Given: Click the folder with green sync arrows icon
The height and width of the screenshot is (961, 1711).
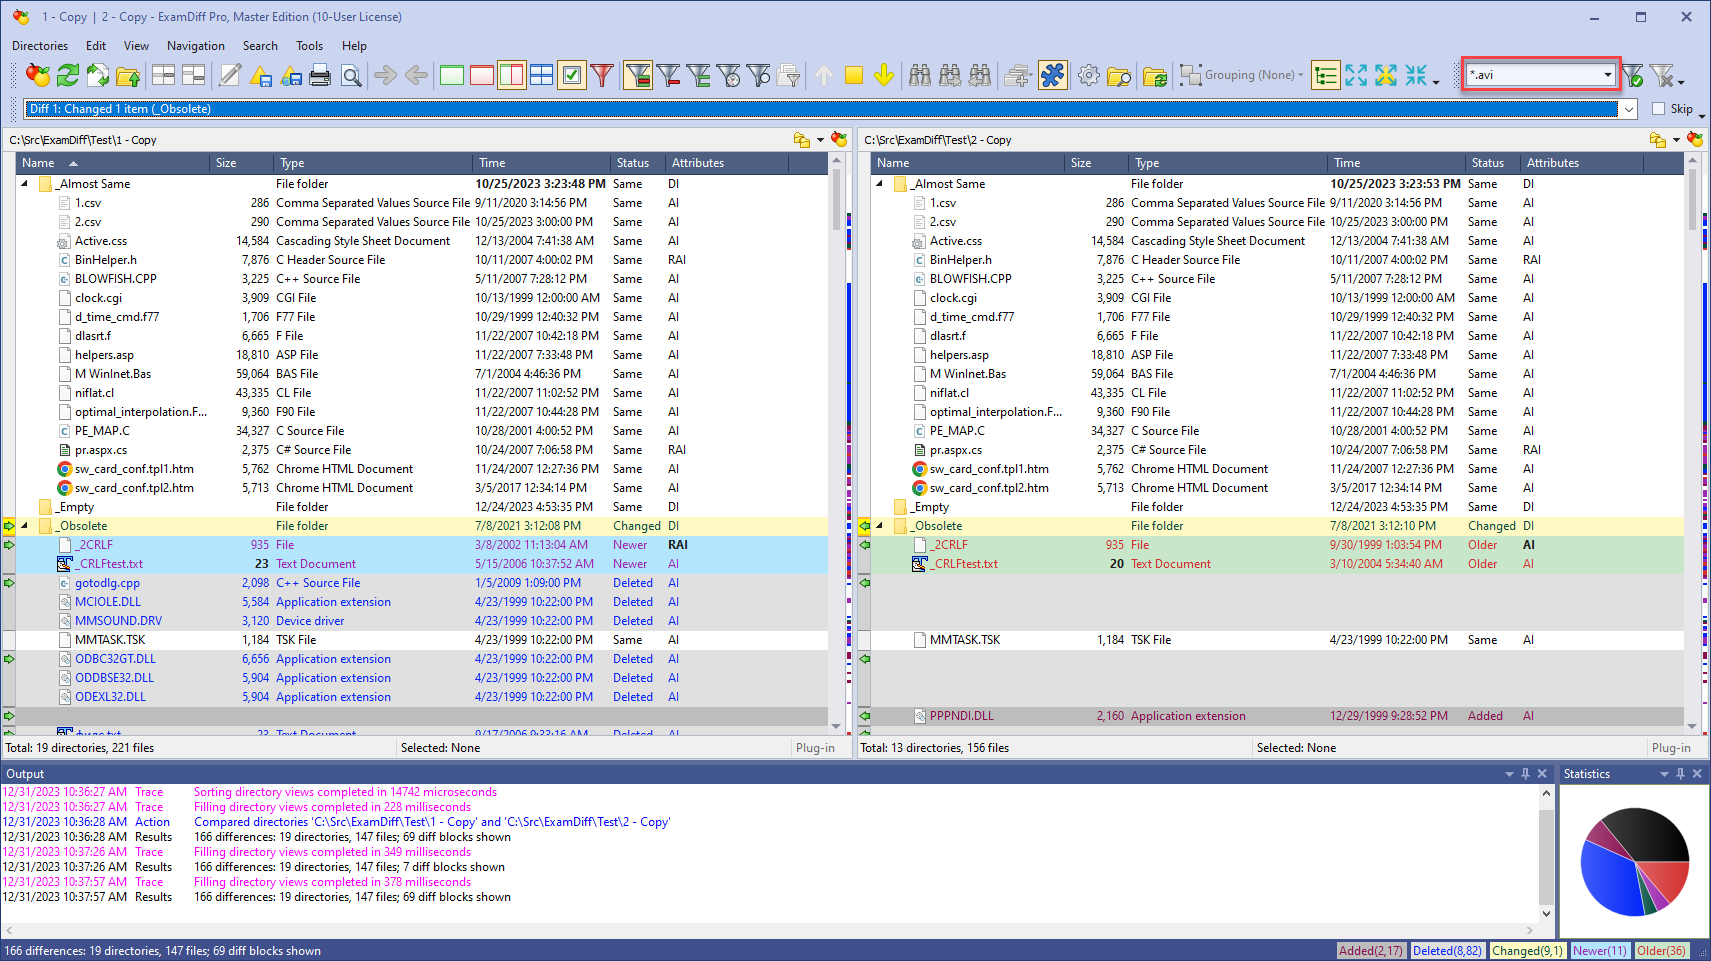Looking at the screenshot, I should tap(1155, 75).
